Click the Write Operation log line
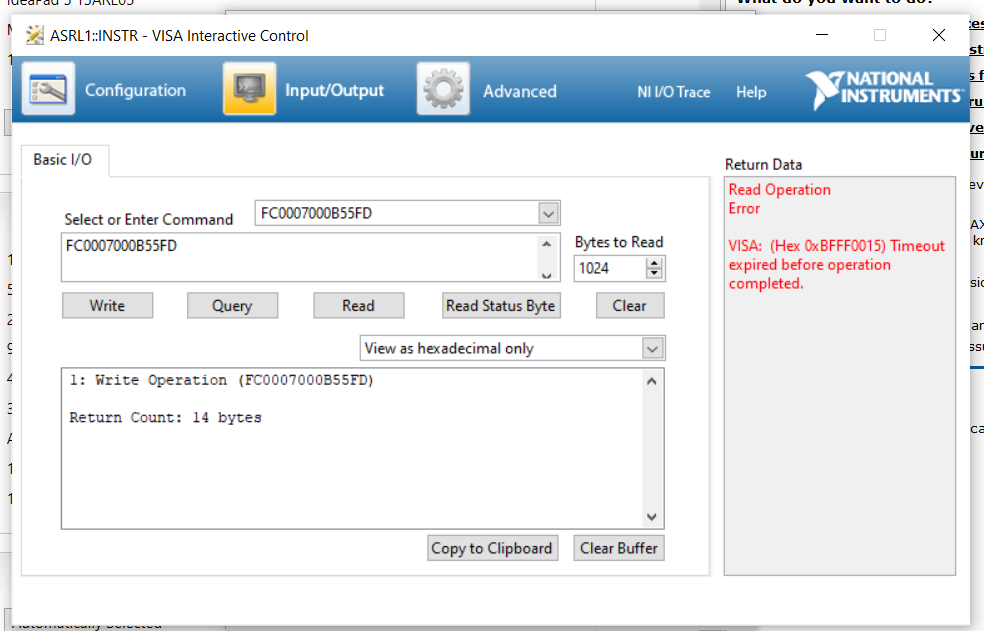 tap(222, 380)
